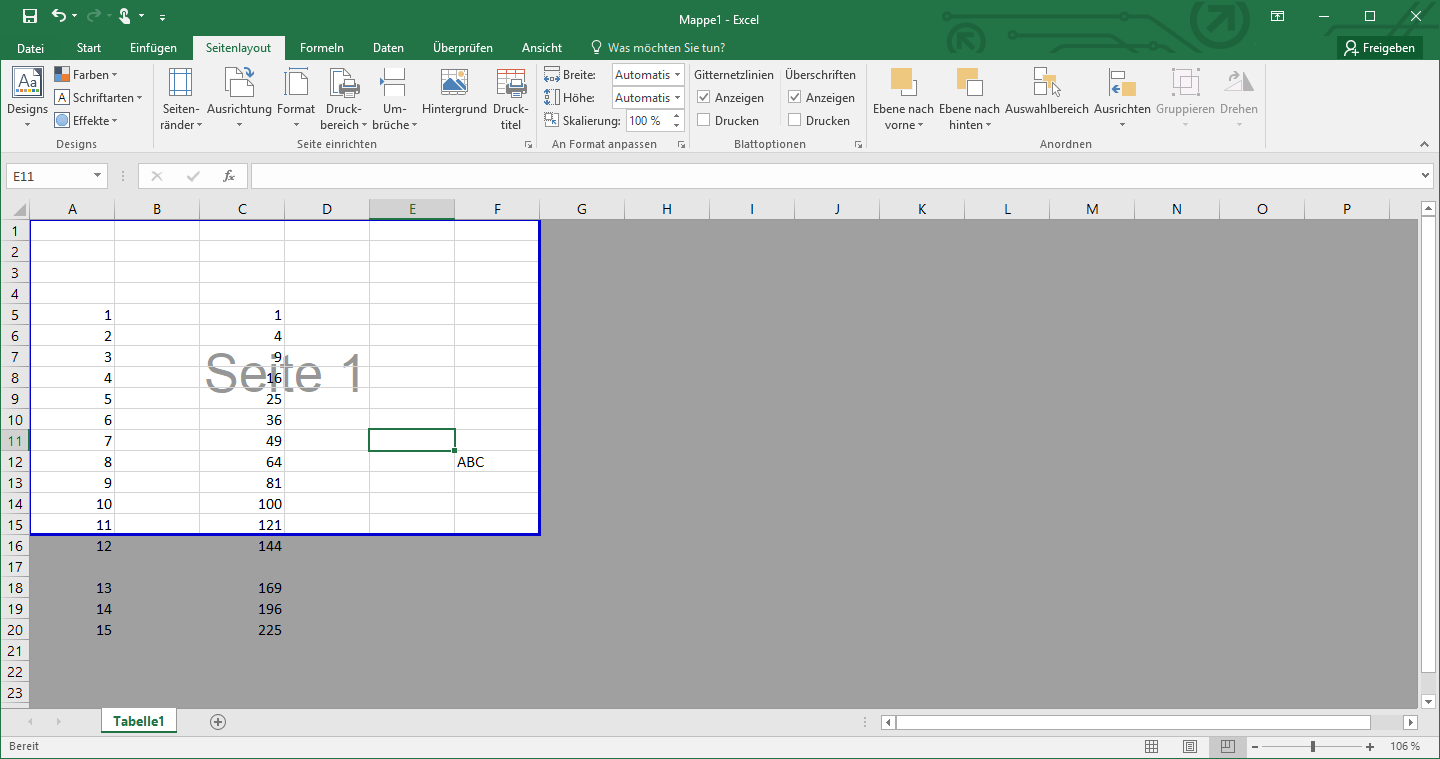Screen dimensions: 1440x759
Task: Save the workbook with the disk icon
Action: click(x=29, y=16)
